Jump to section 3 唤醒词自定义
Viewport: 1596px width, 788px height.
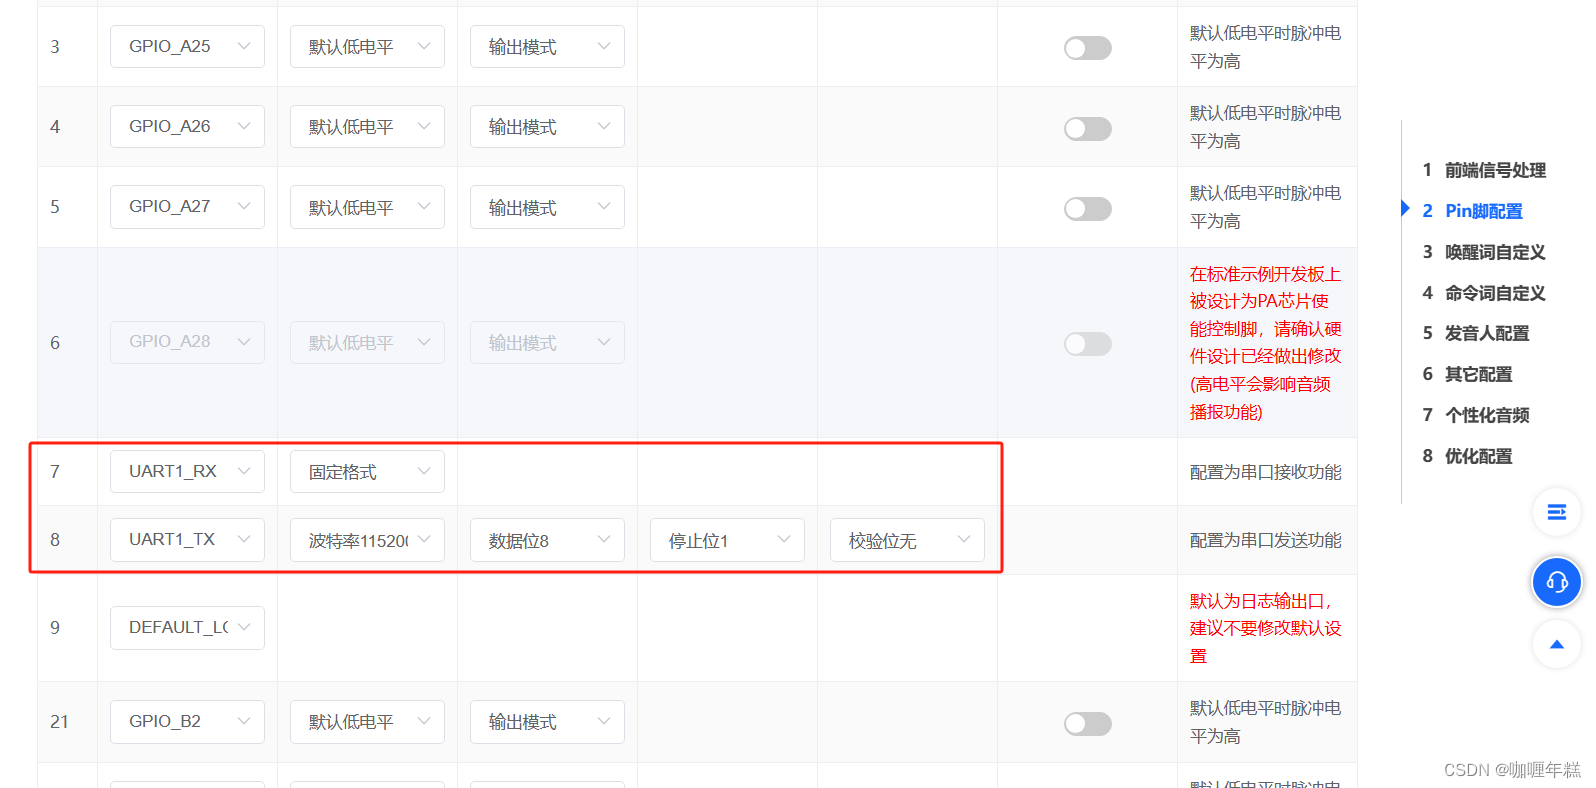coord(1484,252)
